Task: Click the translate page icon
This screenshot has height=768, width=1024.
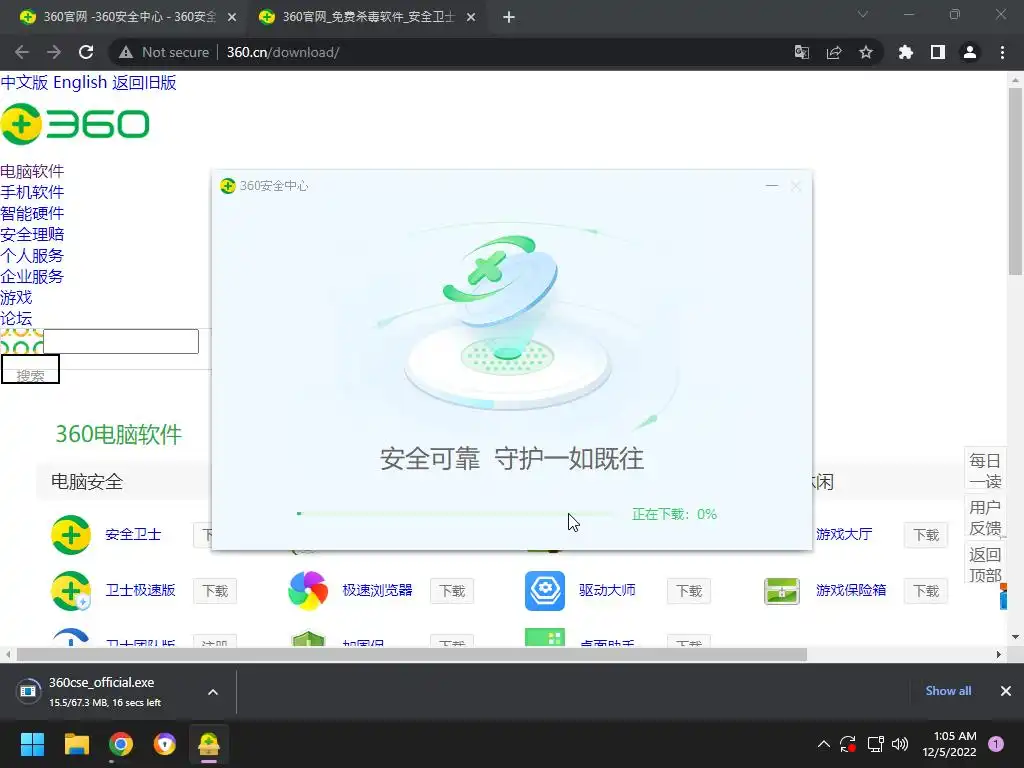Action: pos(801,52)
